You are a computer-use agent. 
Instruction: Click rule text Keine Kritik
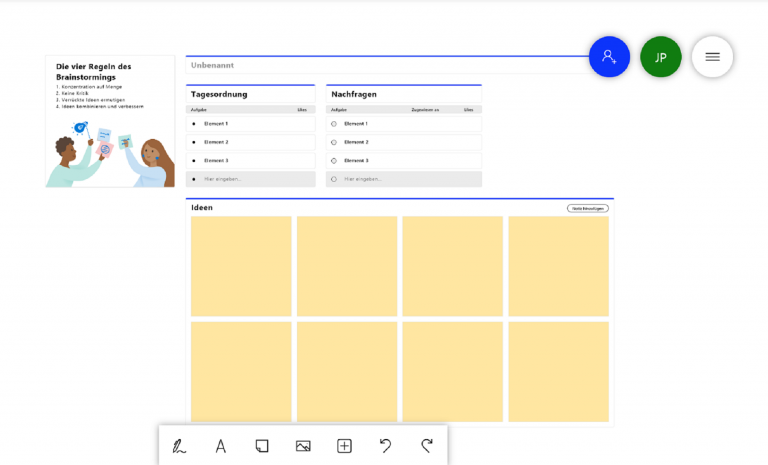click(75, 93)
